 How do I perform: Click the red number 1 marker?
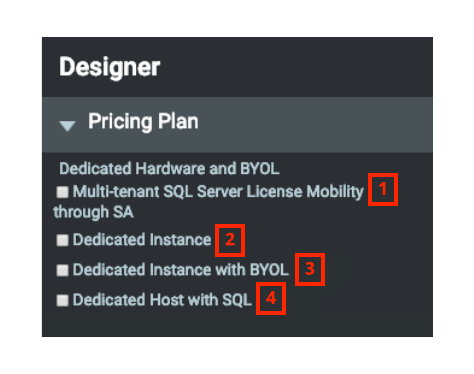(x=383, y=189)
